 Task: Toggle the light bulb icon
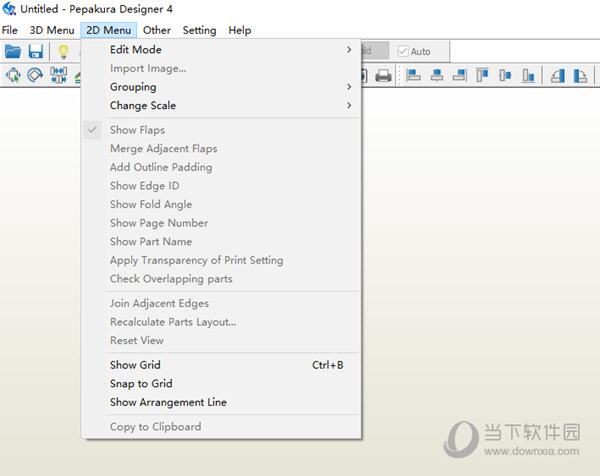click(63, 52)
